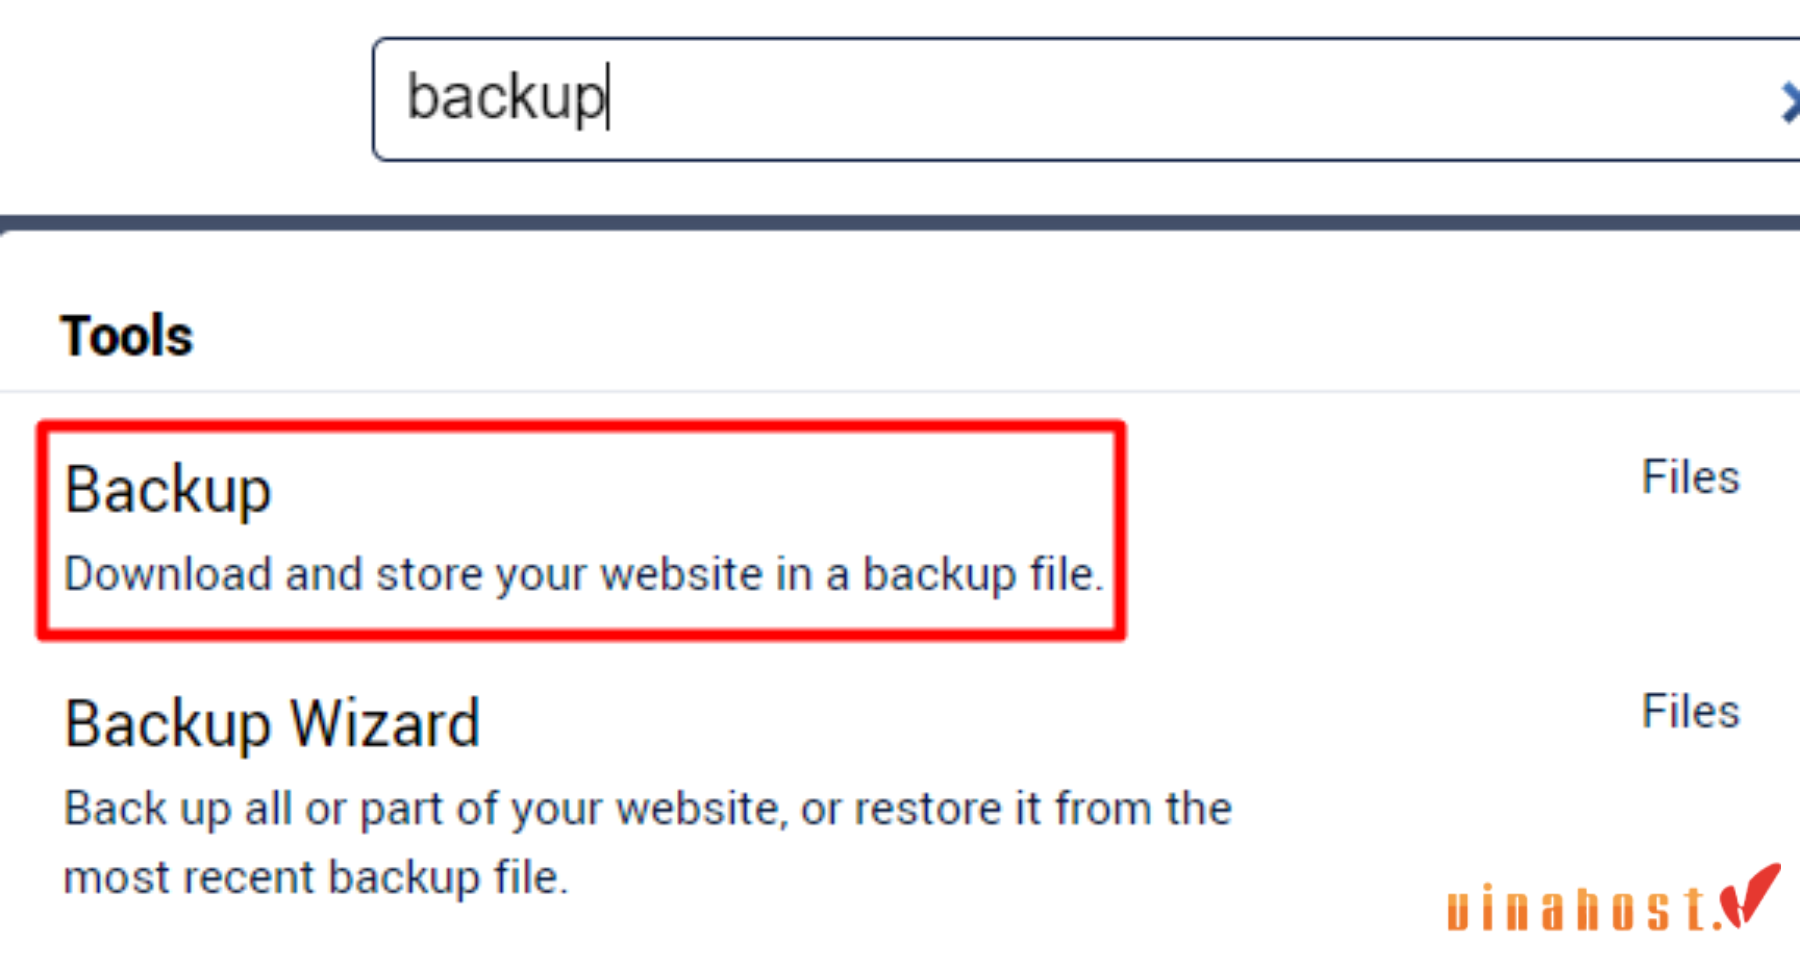This screenshot has width=1800, height=965.
Task: Place cursor after the word backup in search
Action: click(608, 97)
